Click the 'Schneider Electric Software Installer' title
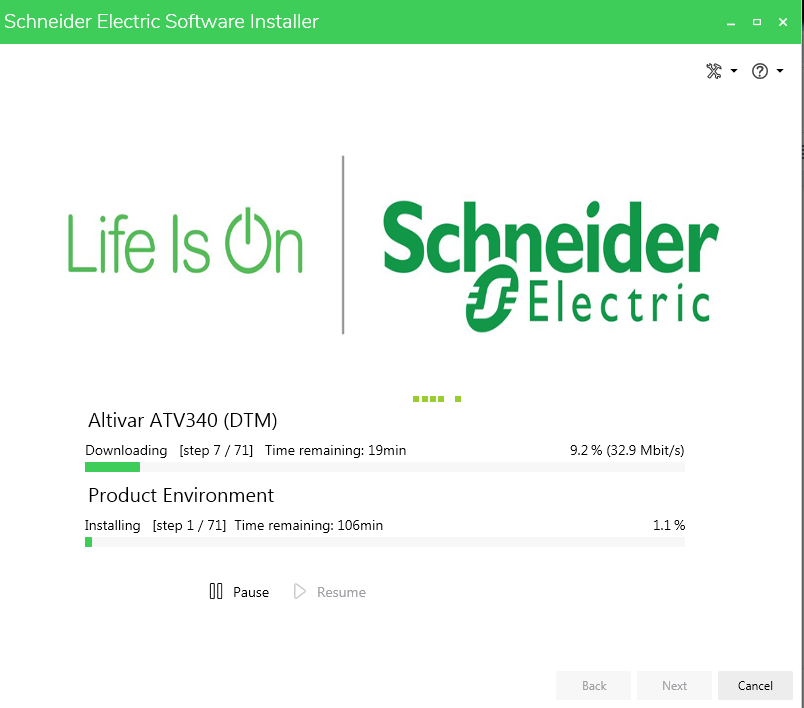Viewport: 804px width, 708px height. (x=161, y=22)
